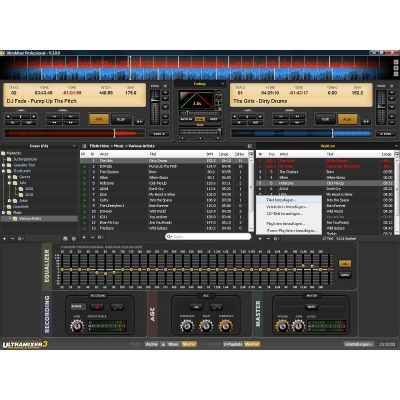Click the search field below the archive list
Screen dimensions: 400x400
click(x=208, y=236)
